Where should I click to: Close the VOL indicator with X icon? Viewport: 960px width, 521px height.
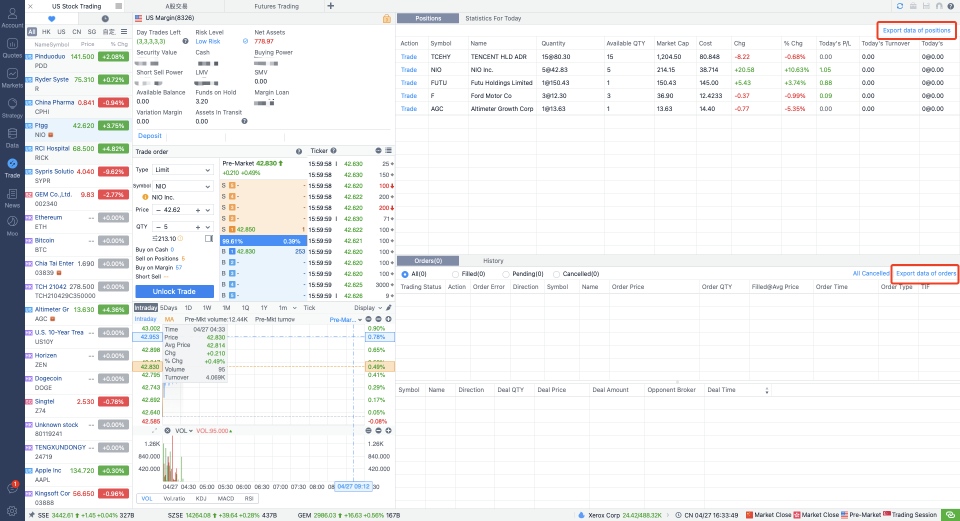pyautogui.click(x=167, y=430)
